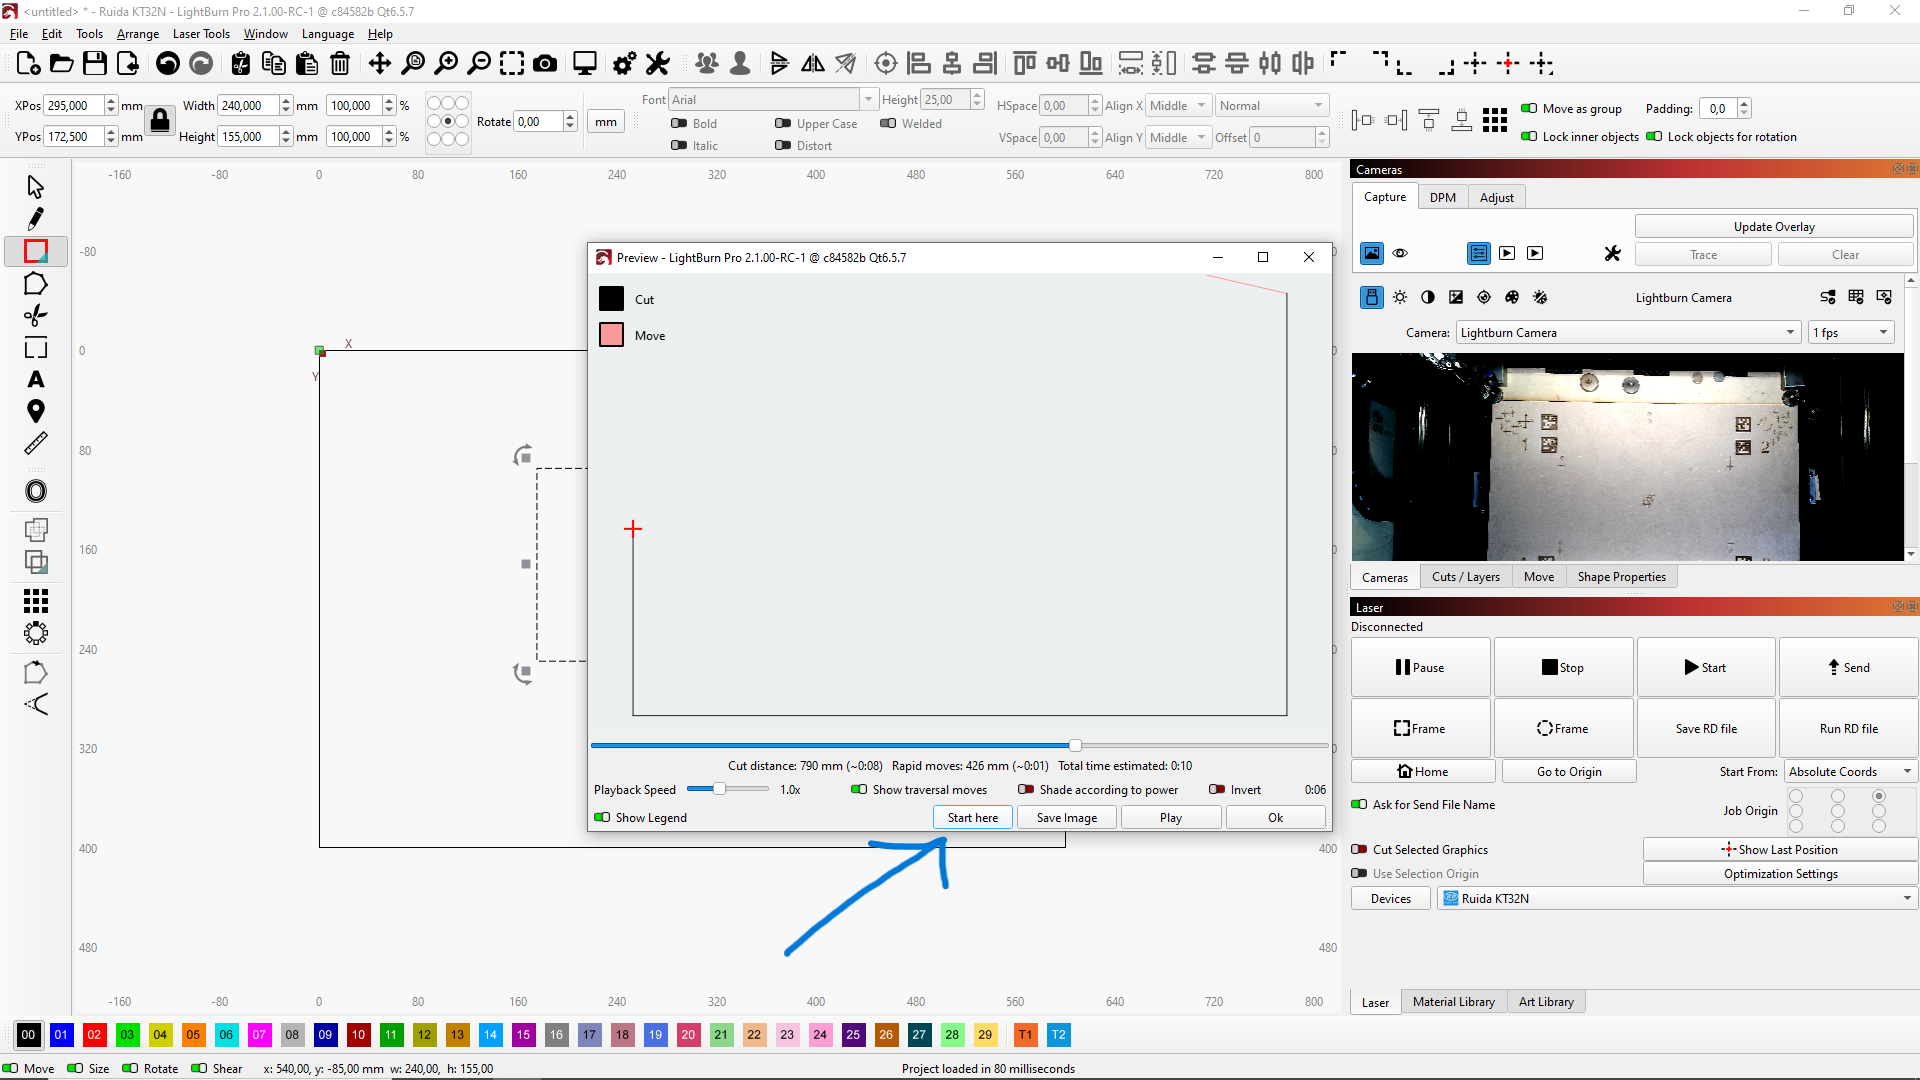This screenshot has height=1080, width=1920.
Task: Click the Save file floppy icon
Action: click(95, 64)
